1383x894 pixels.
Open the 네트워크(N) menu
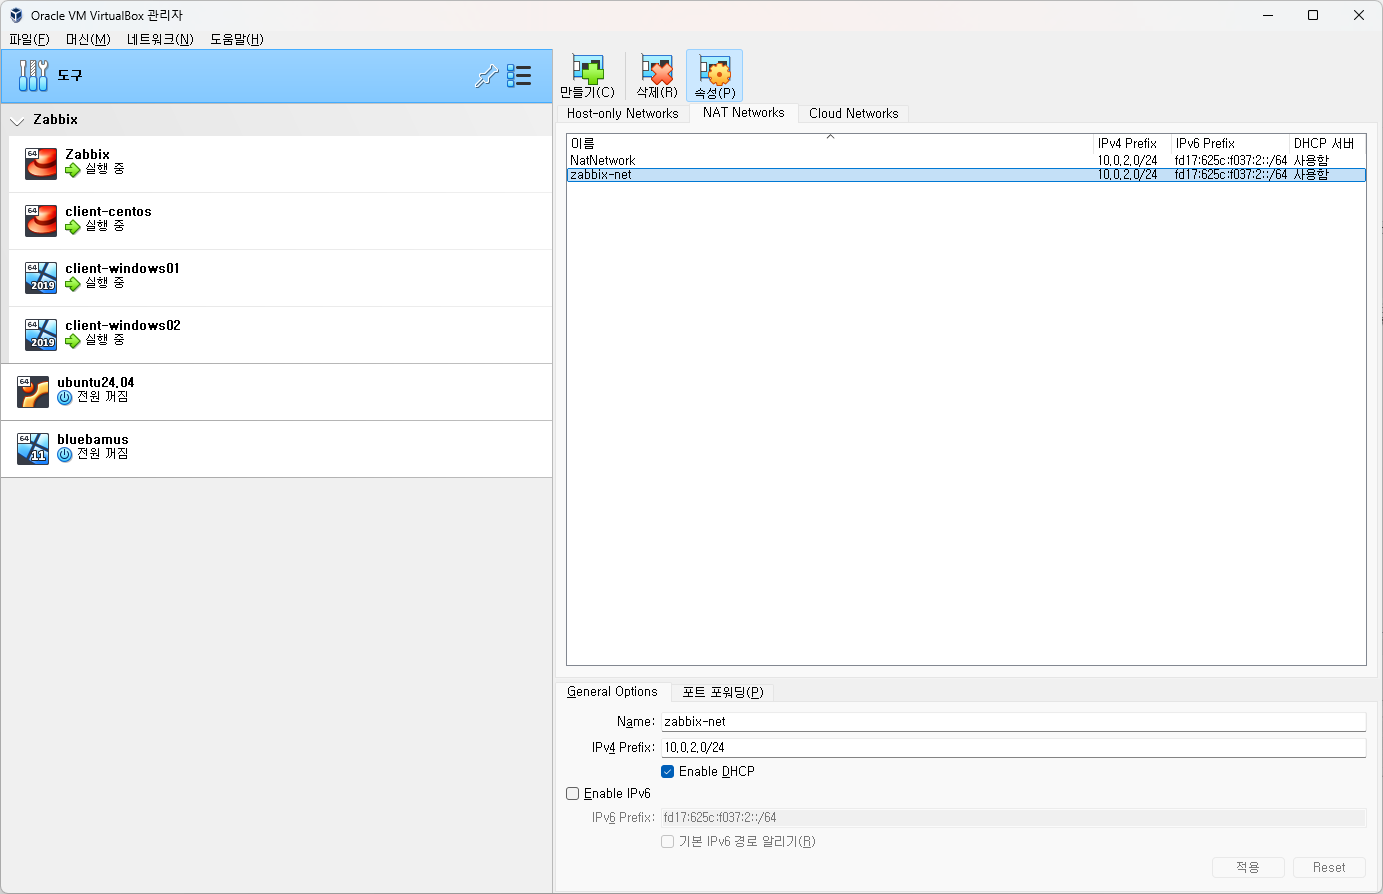160,39
